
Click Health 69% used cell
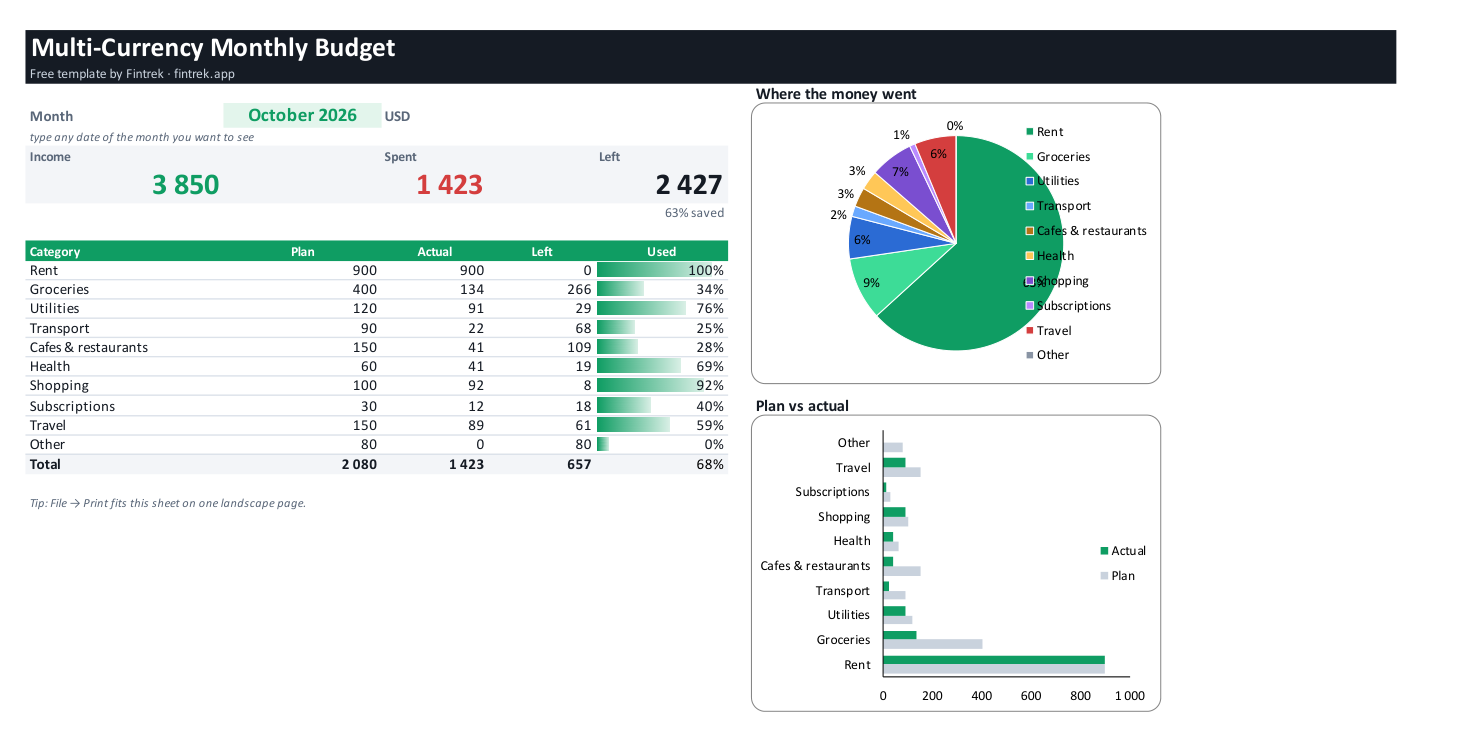point(661,366)
